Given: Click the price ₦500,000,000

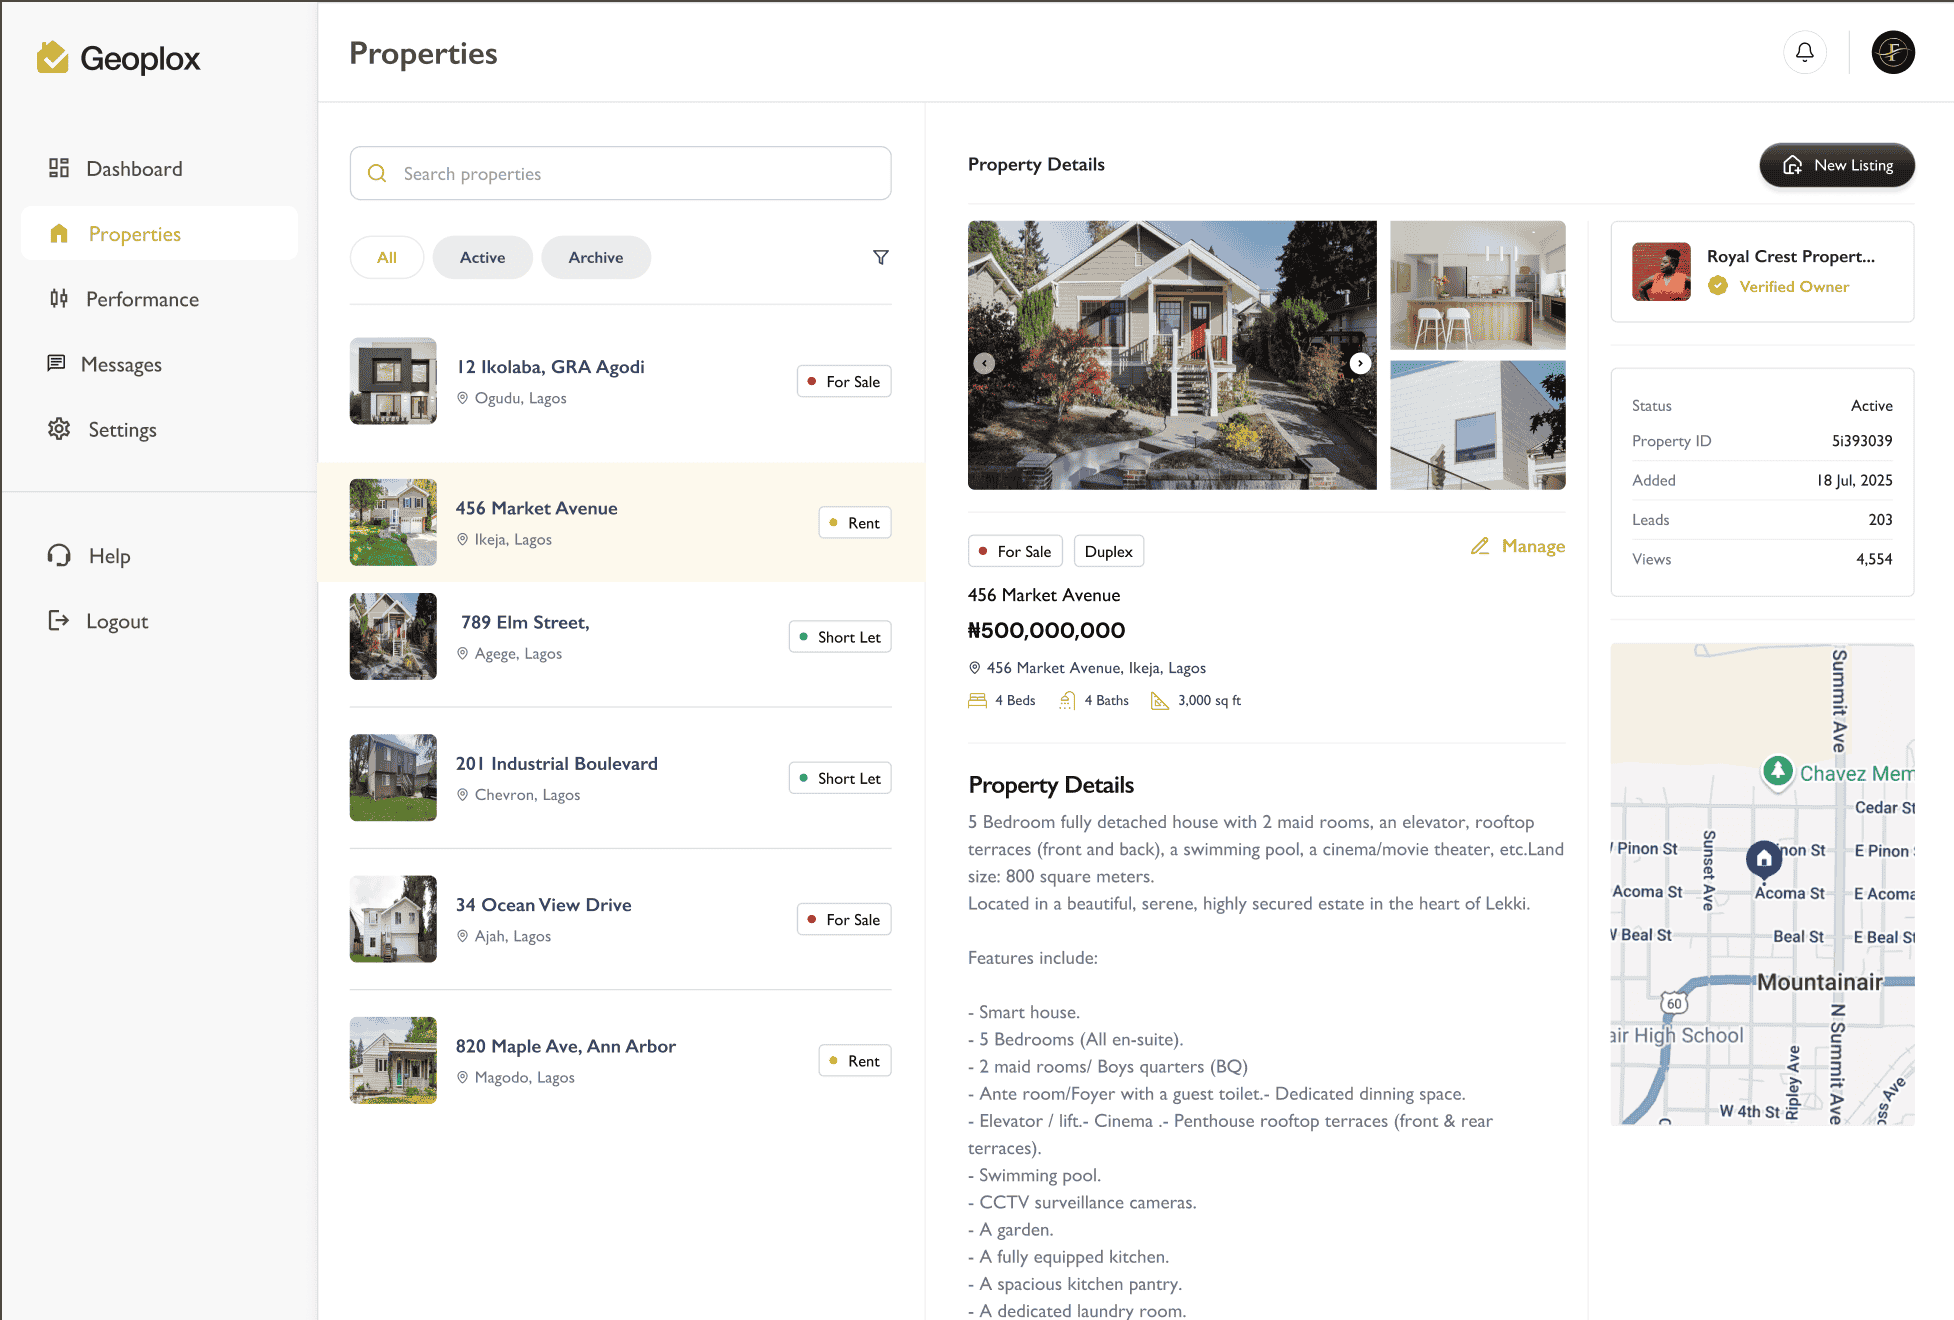Looking at the screenshot, I should (x=1046, y=631).
